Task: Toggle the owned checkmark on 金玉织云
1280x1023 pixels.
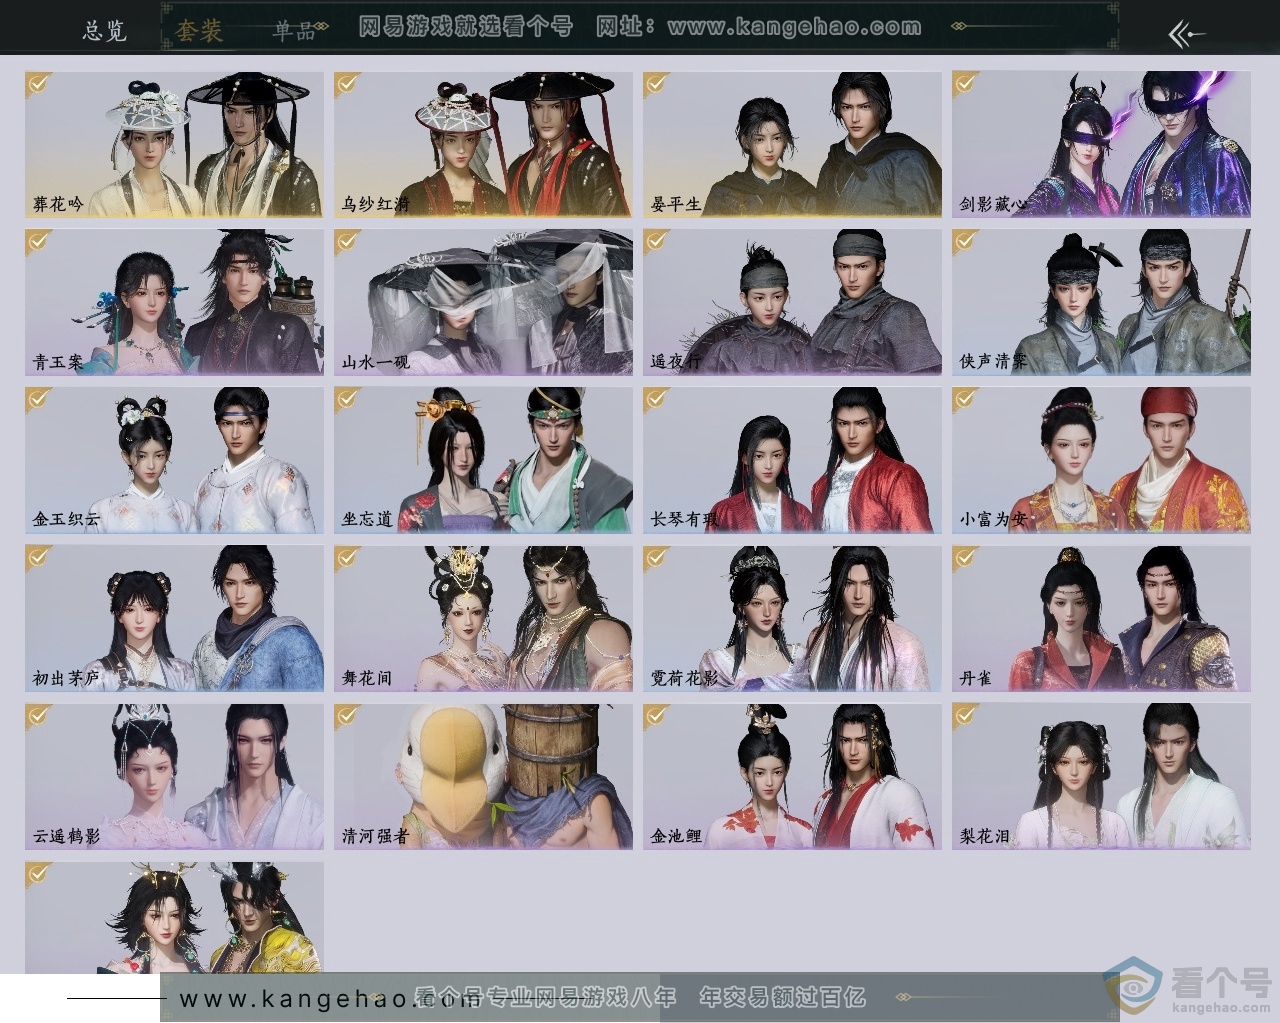Action: [38, 399]
